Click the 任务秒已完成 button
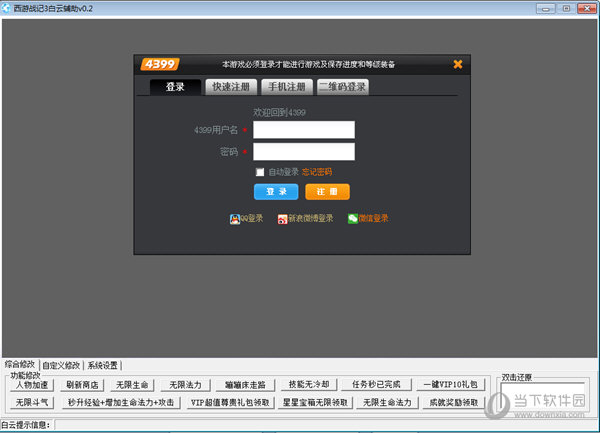The width and height of the screenshot is (600, 433). [x=376, y=384]
